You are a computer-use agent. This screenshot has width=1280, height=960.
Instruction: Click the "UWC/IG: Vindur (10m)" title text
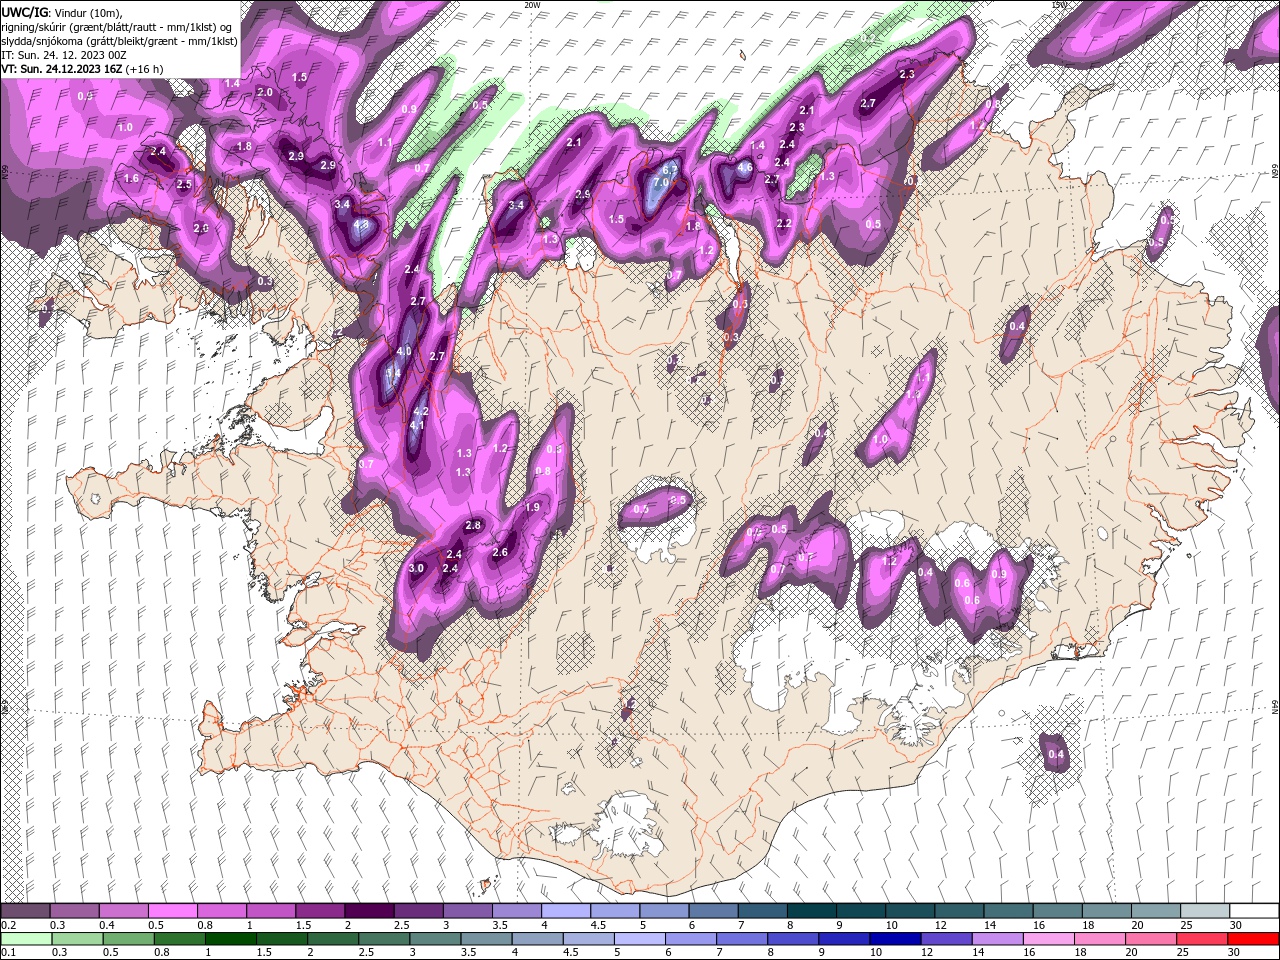tap(62, 12)
